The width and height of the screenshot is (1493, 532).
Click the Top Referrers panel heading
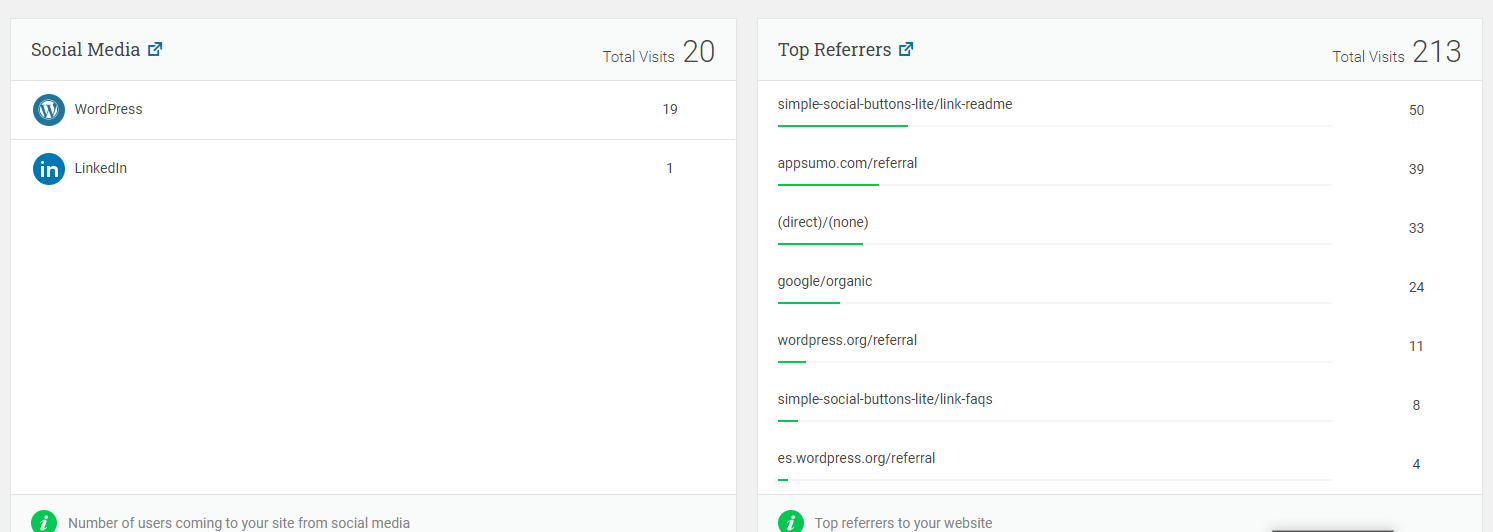tap(834, 50)
